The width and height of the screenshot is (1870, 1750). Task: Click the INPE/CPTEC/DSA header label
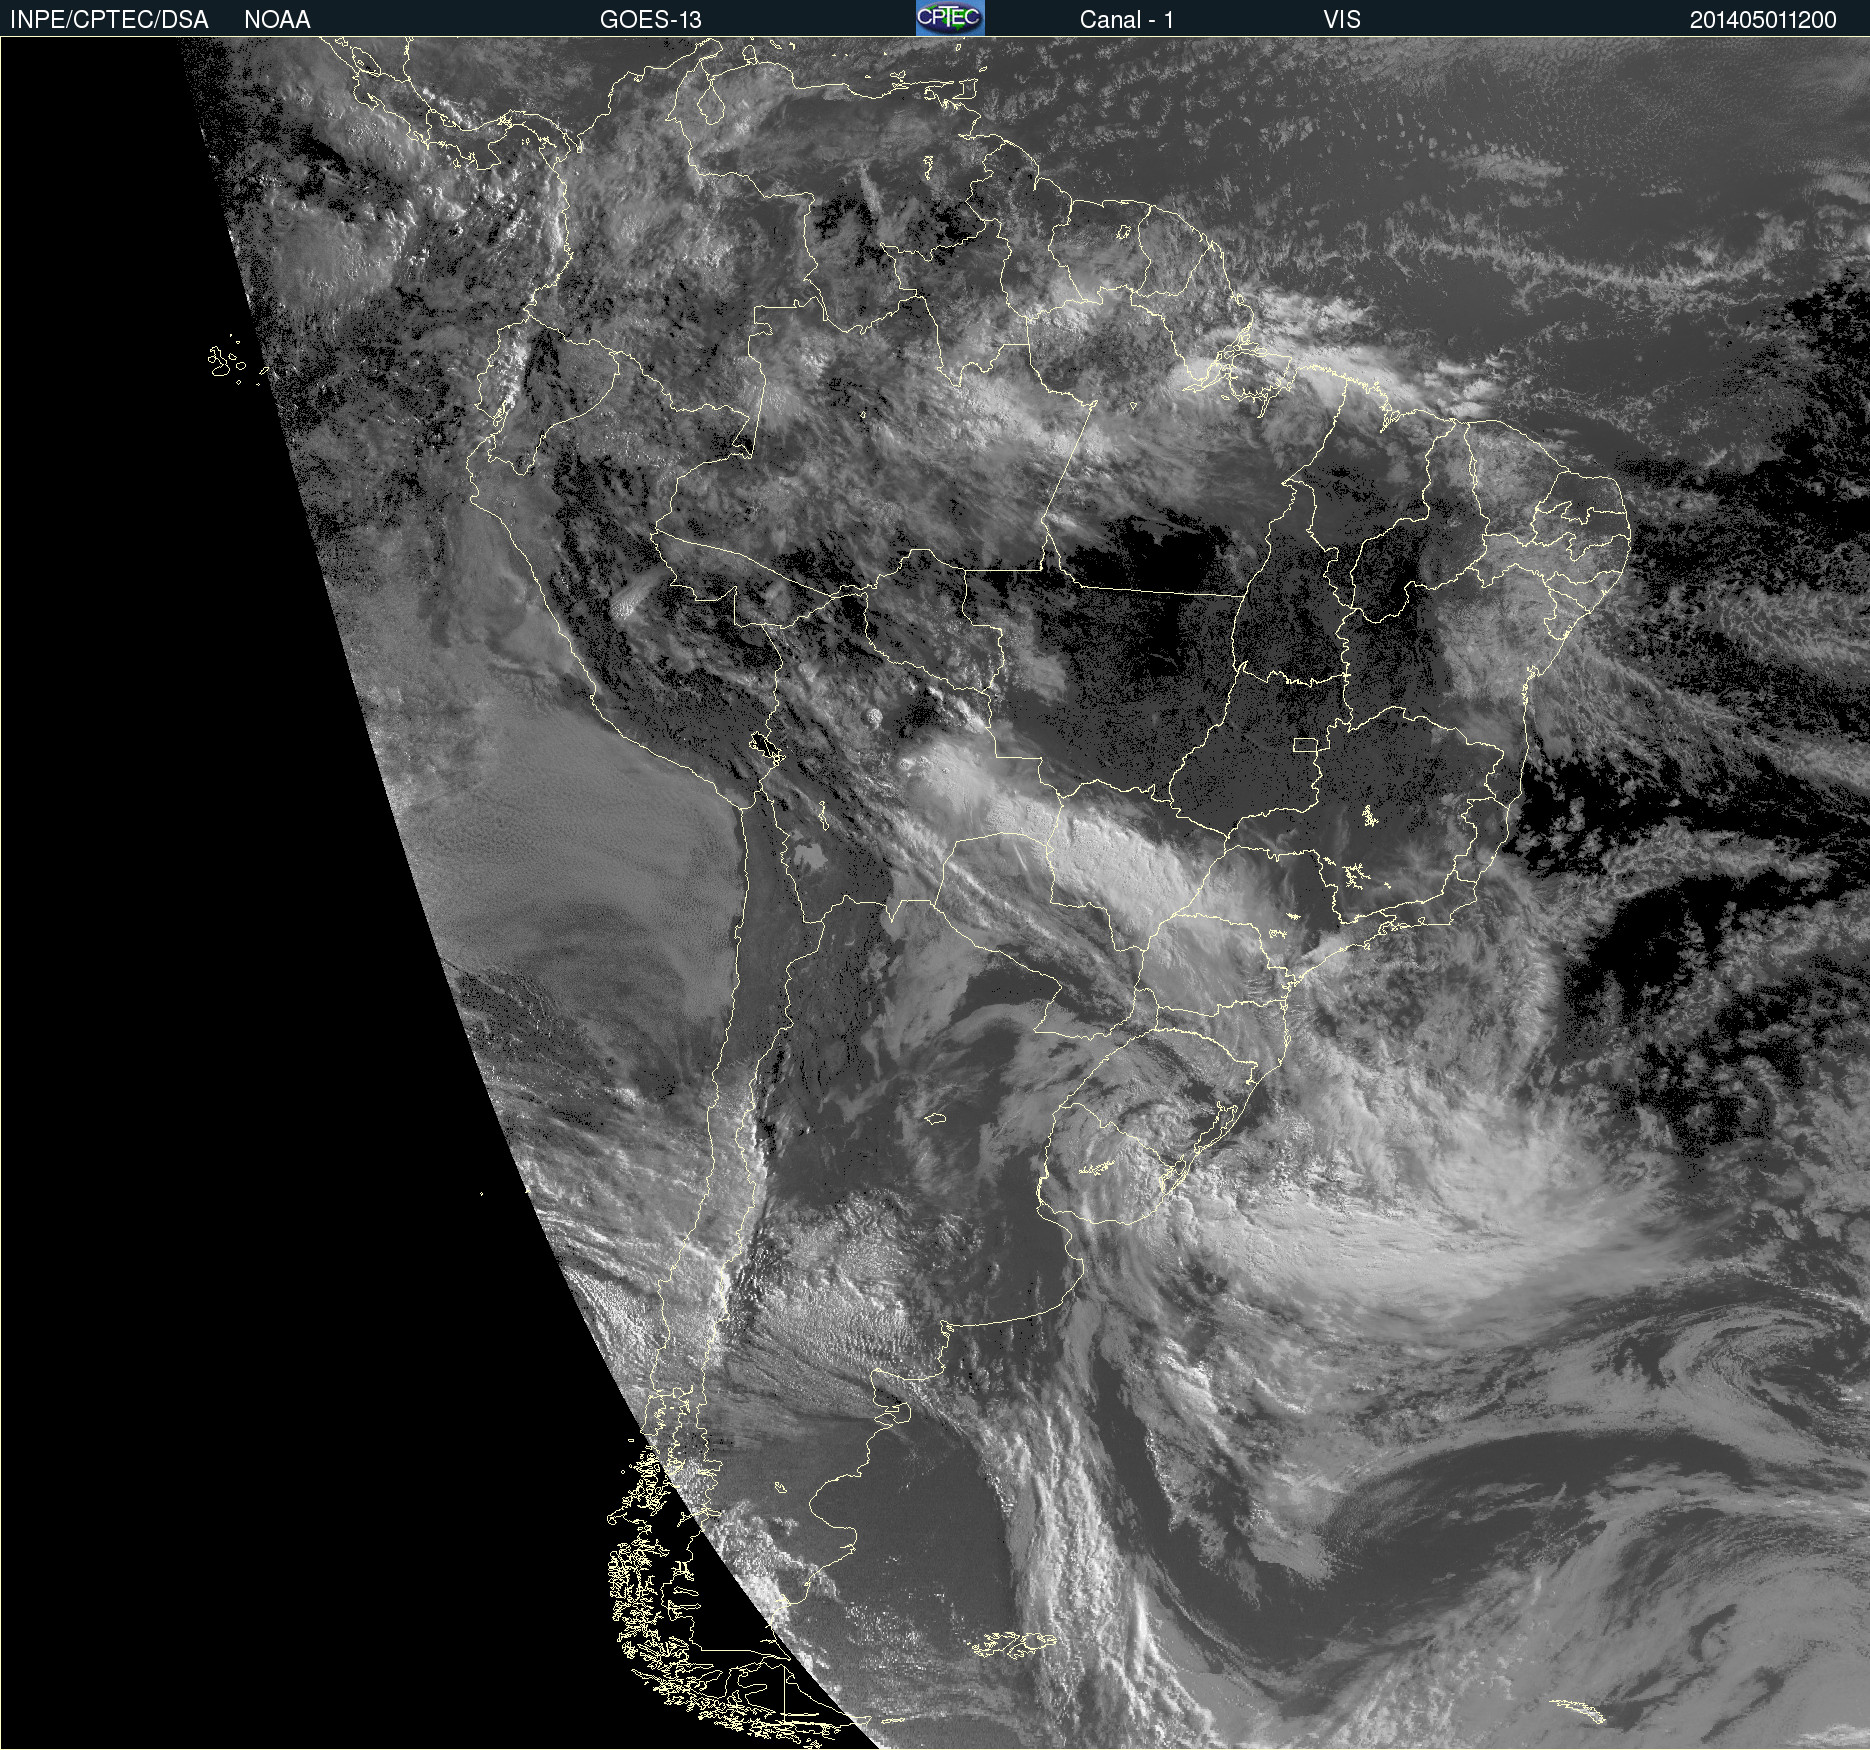coord(109,20)
